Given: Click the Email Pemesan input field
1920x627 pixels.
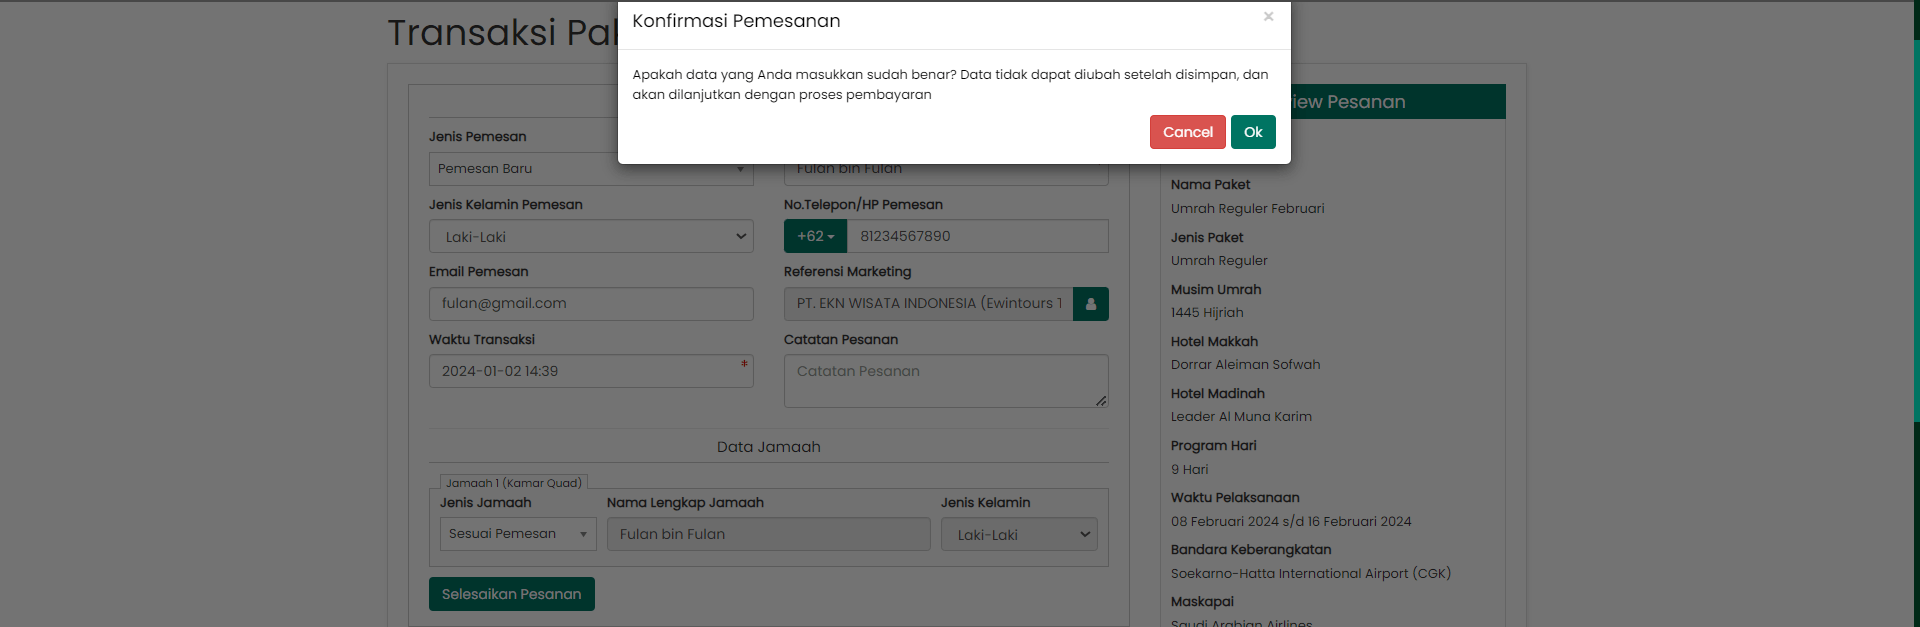Looking at the screenshot, I should click(591, 304).
